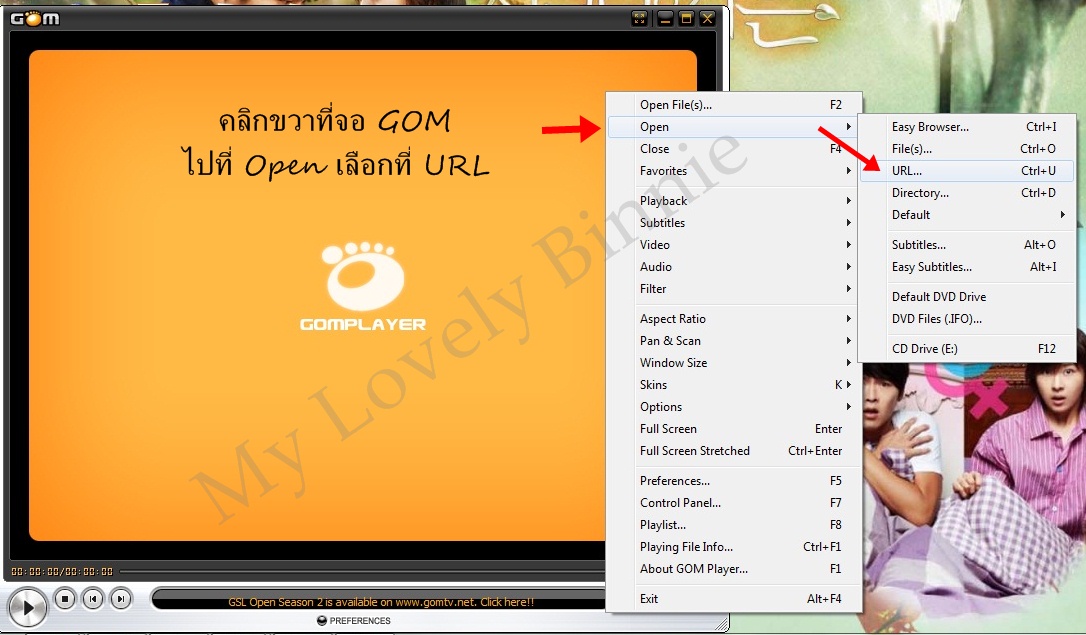Choose Close from context menu

tap(734, 149)
